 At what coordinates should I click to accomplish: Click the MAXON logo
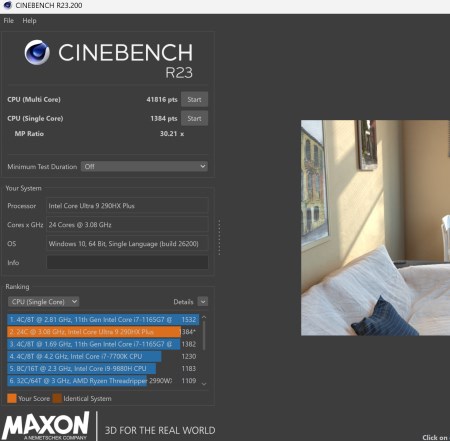[x=46, y=426]
